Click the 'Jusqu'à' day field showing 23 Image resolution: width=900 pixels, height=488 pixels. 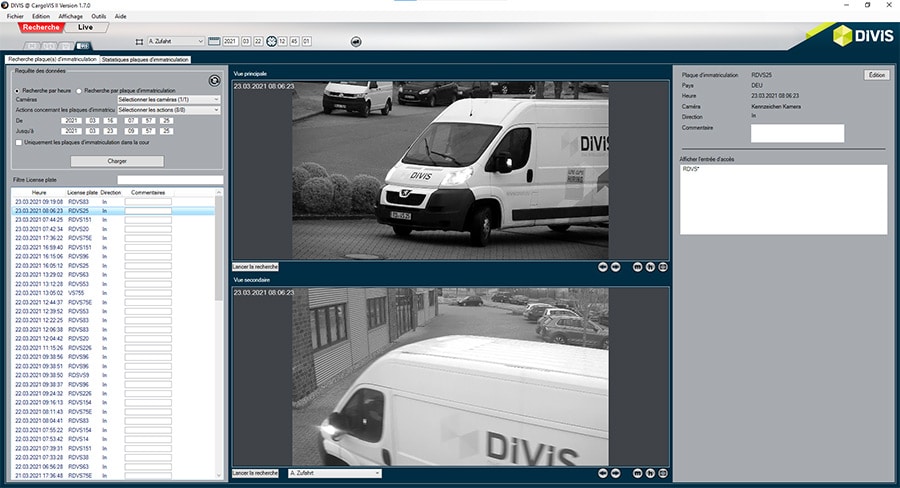[110, 131]
